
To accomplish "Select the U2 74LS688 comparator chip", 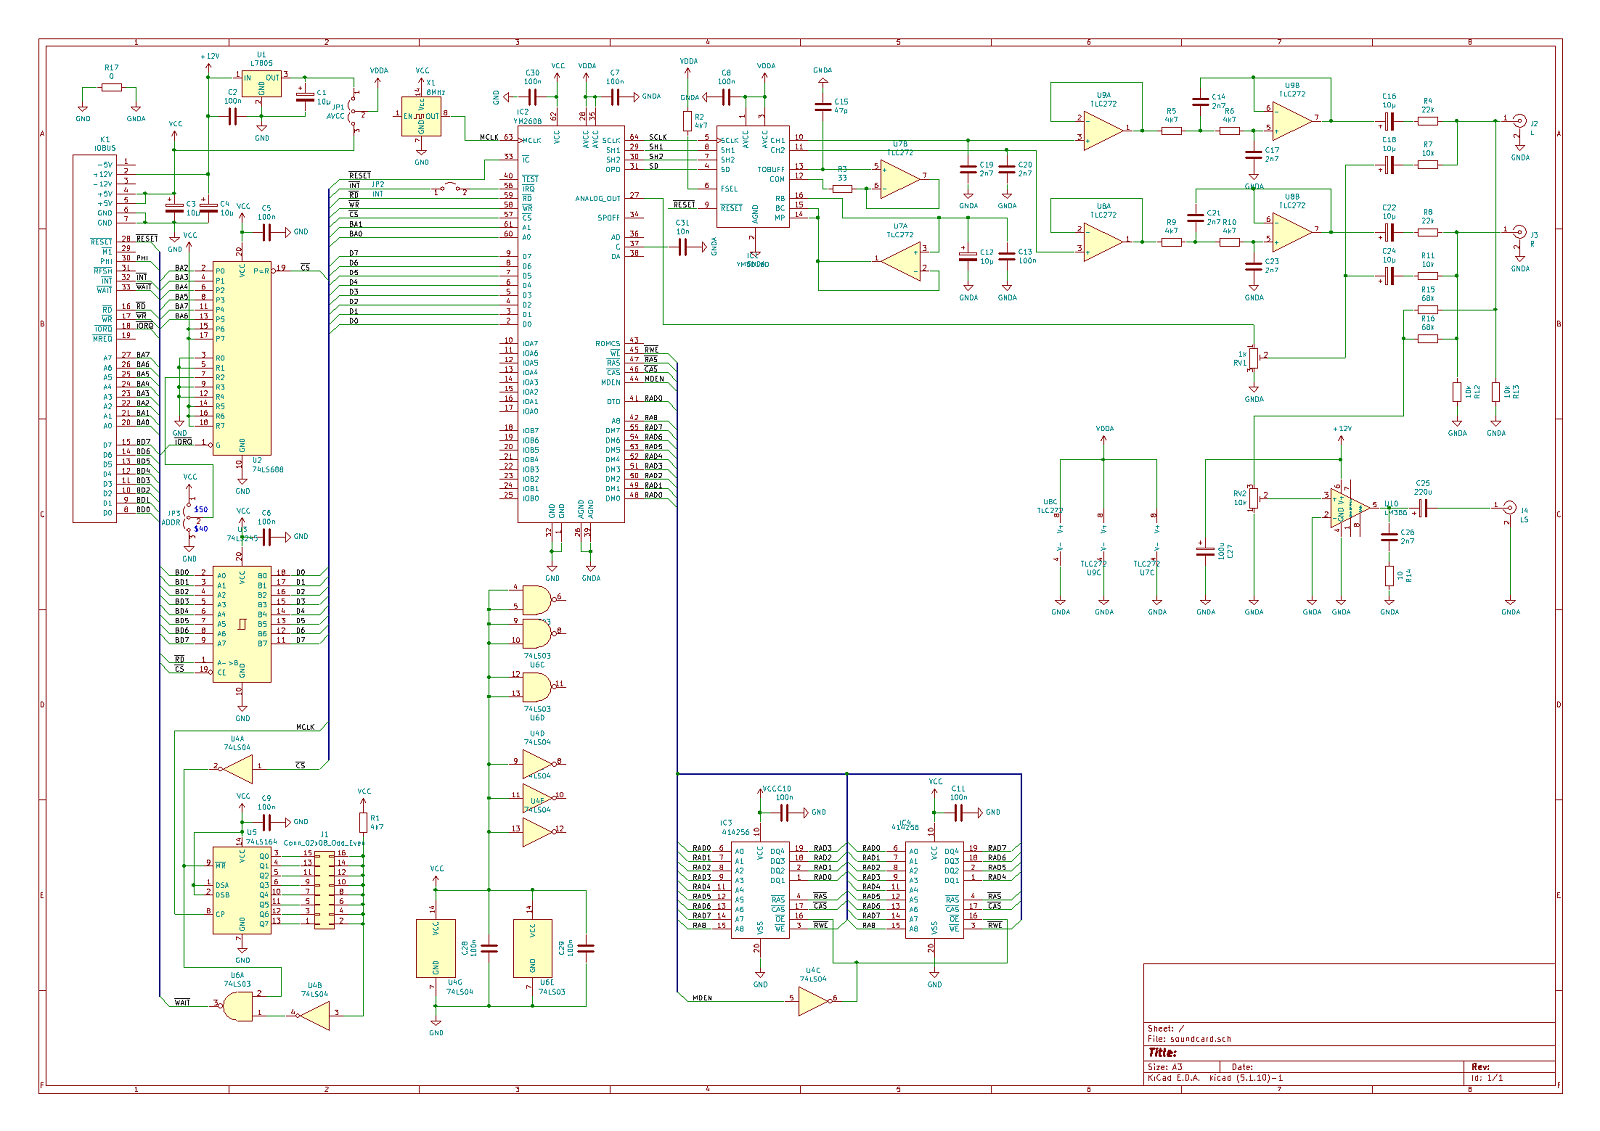I will (x=242, y=358).
